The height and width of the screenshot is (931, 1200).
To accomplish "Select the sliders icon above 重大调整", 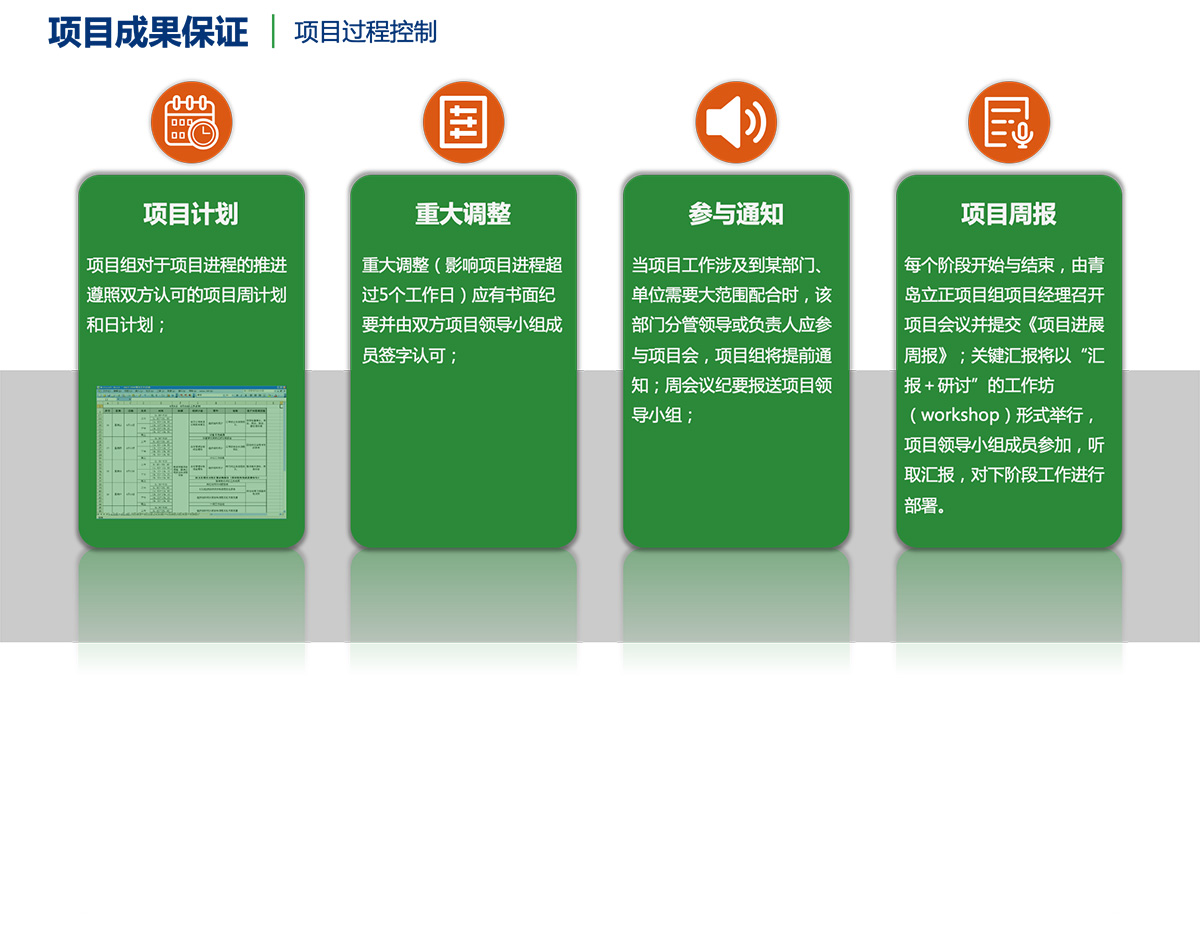I will click(463, 123).
